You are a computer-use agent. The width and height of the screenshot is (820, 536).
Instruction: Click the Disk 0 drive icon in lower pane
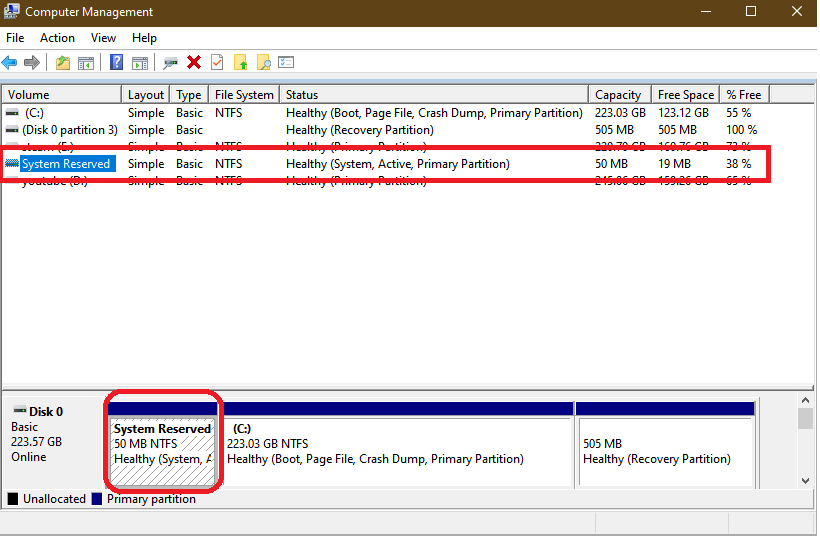pos(20,410)
